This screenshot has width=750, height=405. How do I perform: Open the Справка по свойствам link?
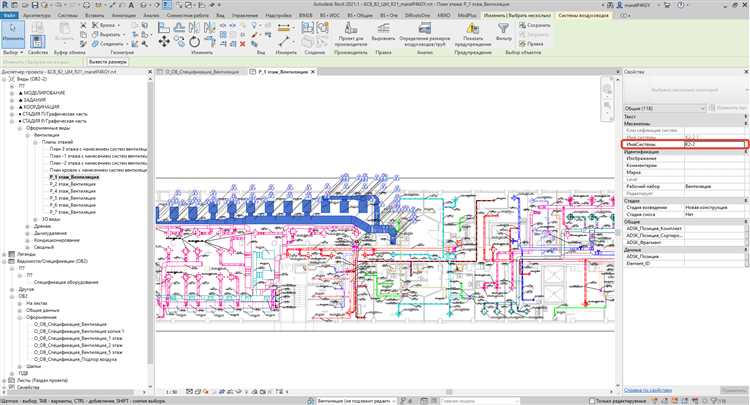[x=648, y=390]
